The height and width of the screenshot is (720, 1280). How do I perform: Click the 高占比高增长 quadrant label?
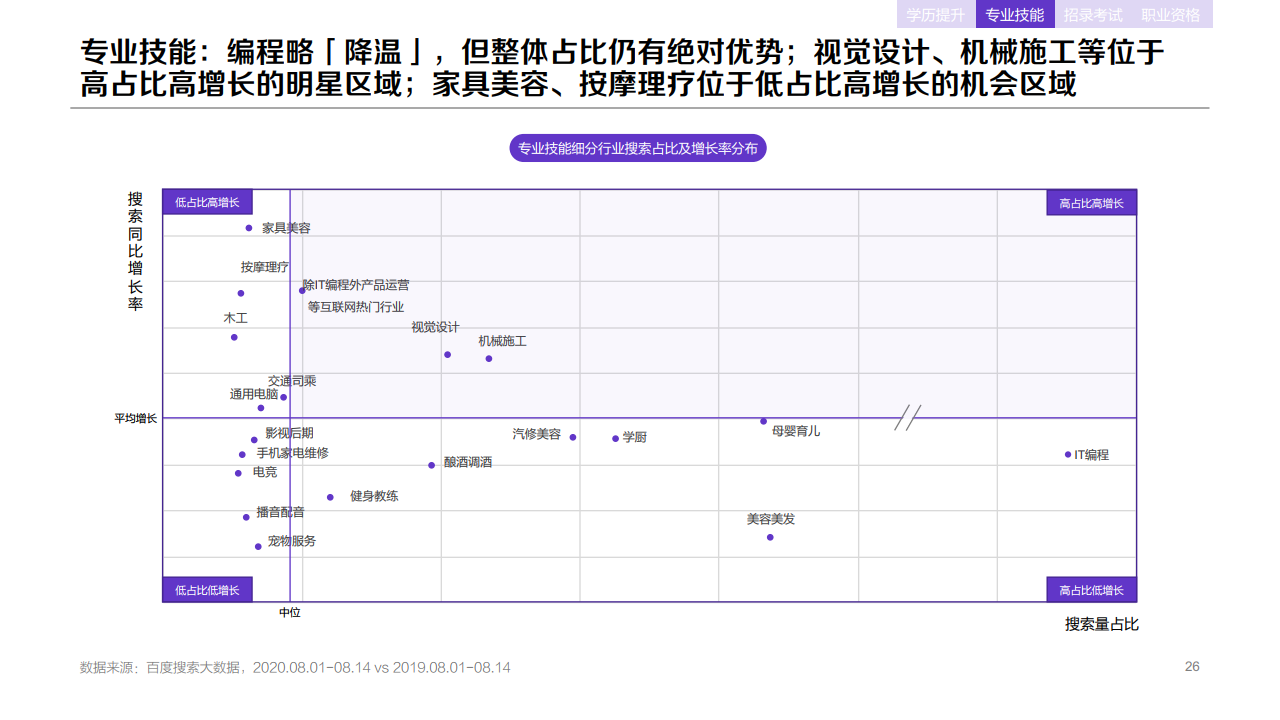[1092, 201]
